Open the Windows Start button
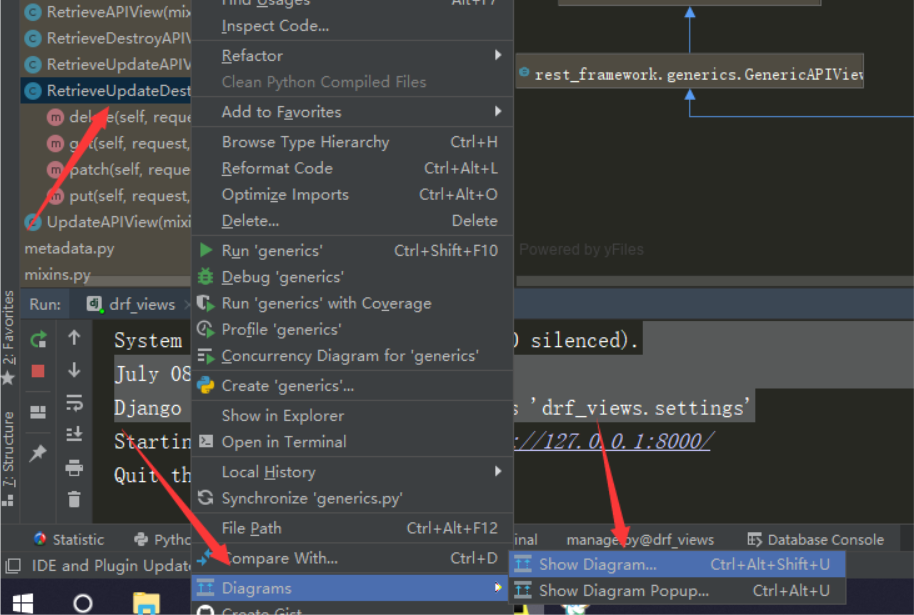914x615 pixels. (23, 603)
